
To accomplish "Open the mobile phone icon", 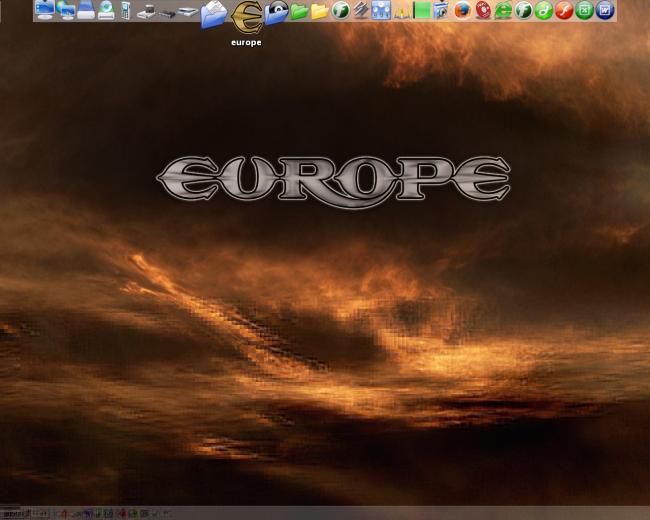I will pos(126,10).
